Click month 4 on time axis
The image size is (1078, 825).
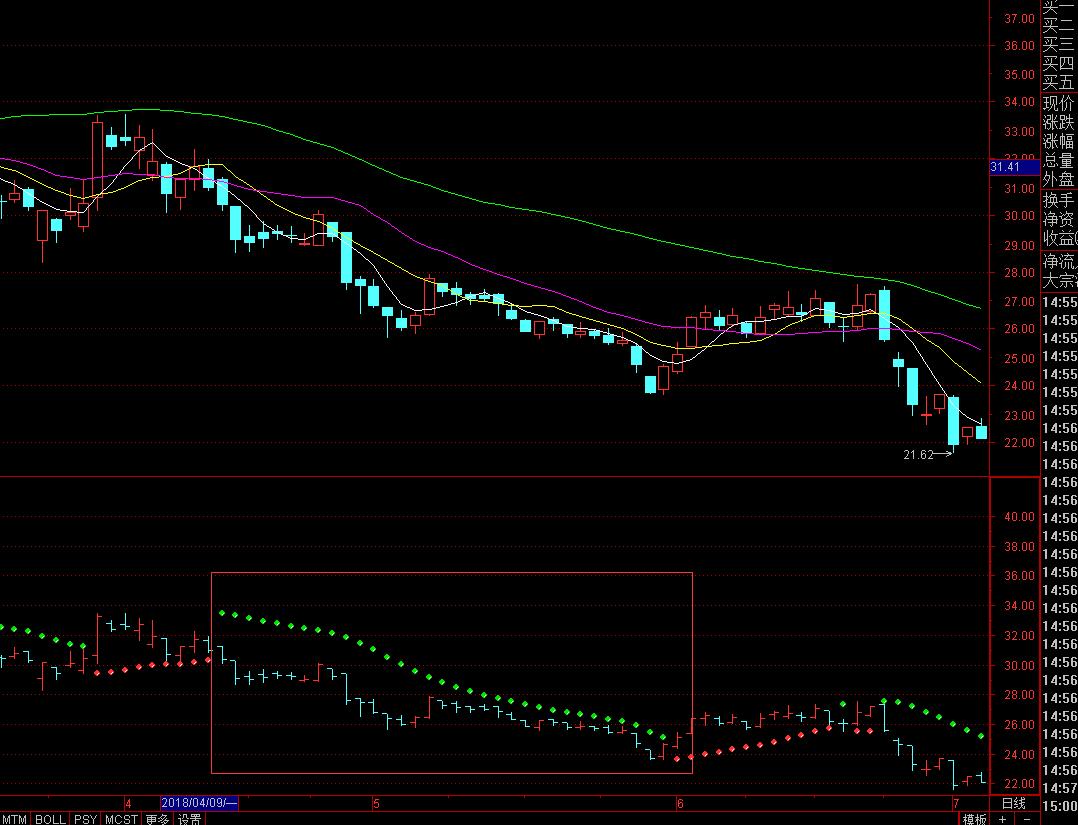(x=128, y=803)
